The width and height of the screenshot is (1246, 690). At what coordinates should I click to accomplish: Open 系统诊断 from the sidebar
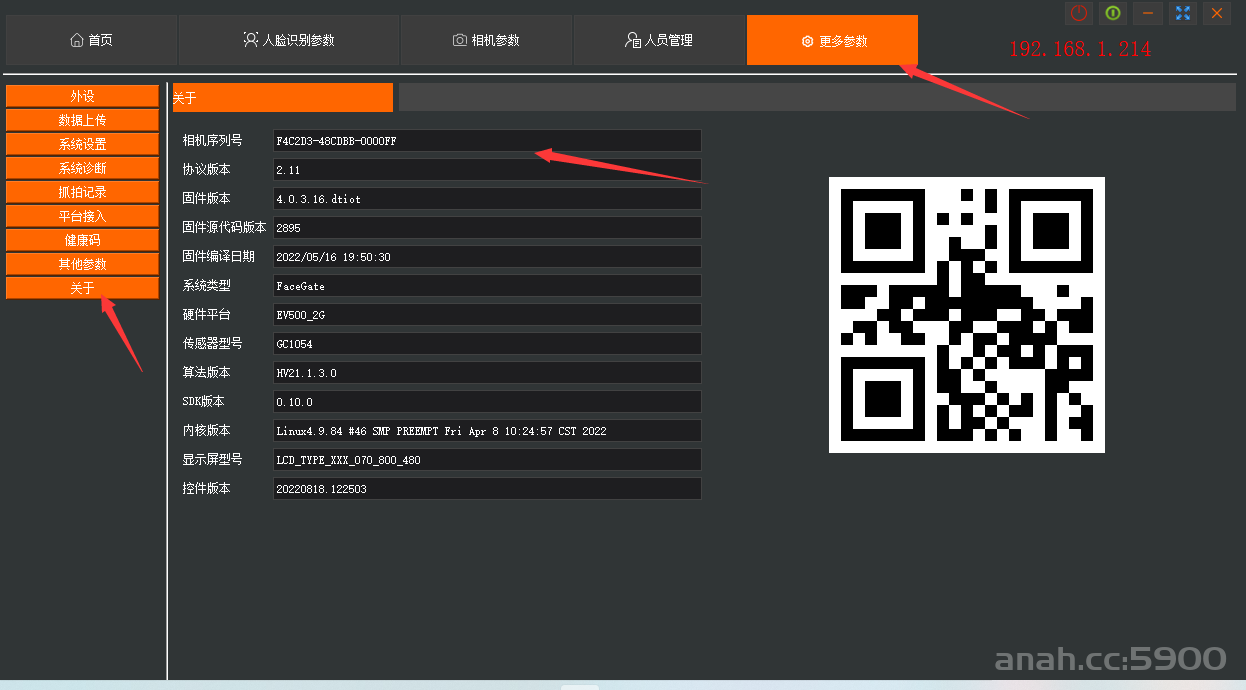(82, 168)
